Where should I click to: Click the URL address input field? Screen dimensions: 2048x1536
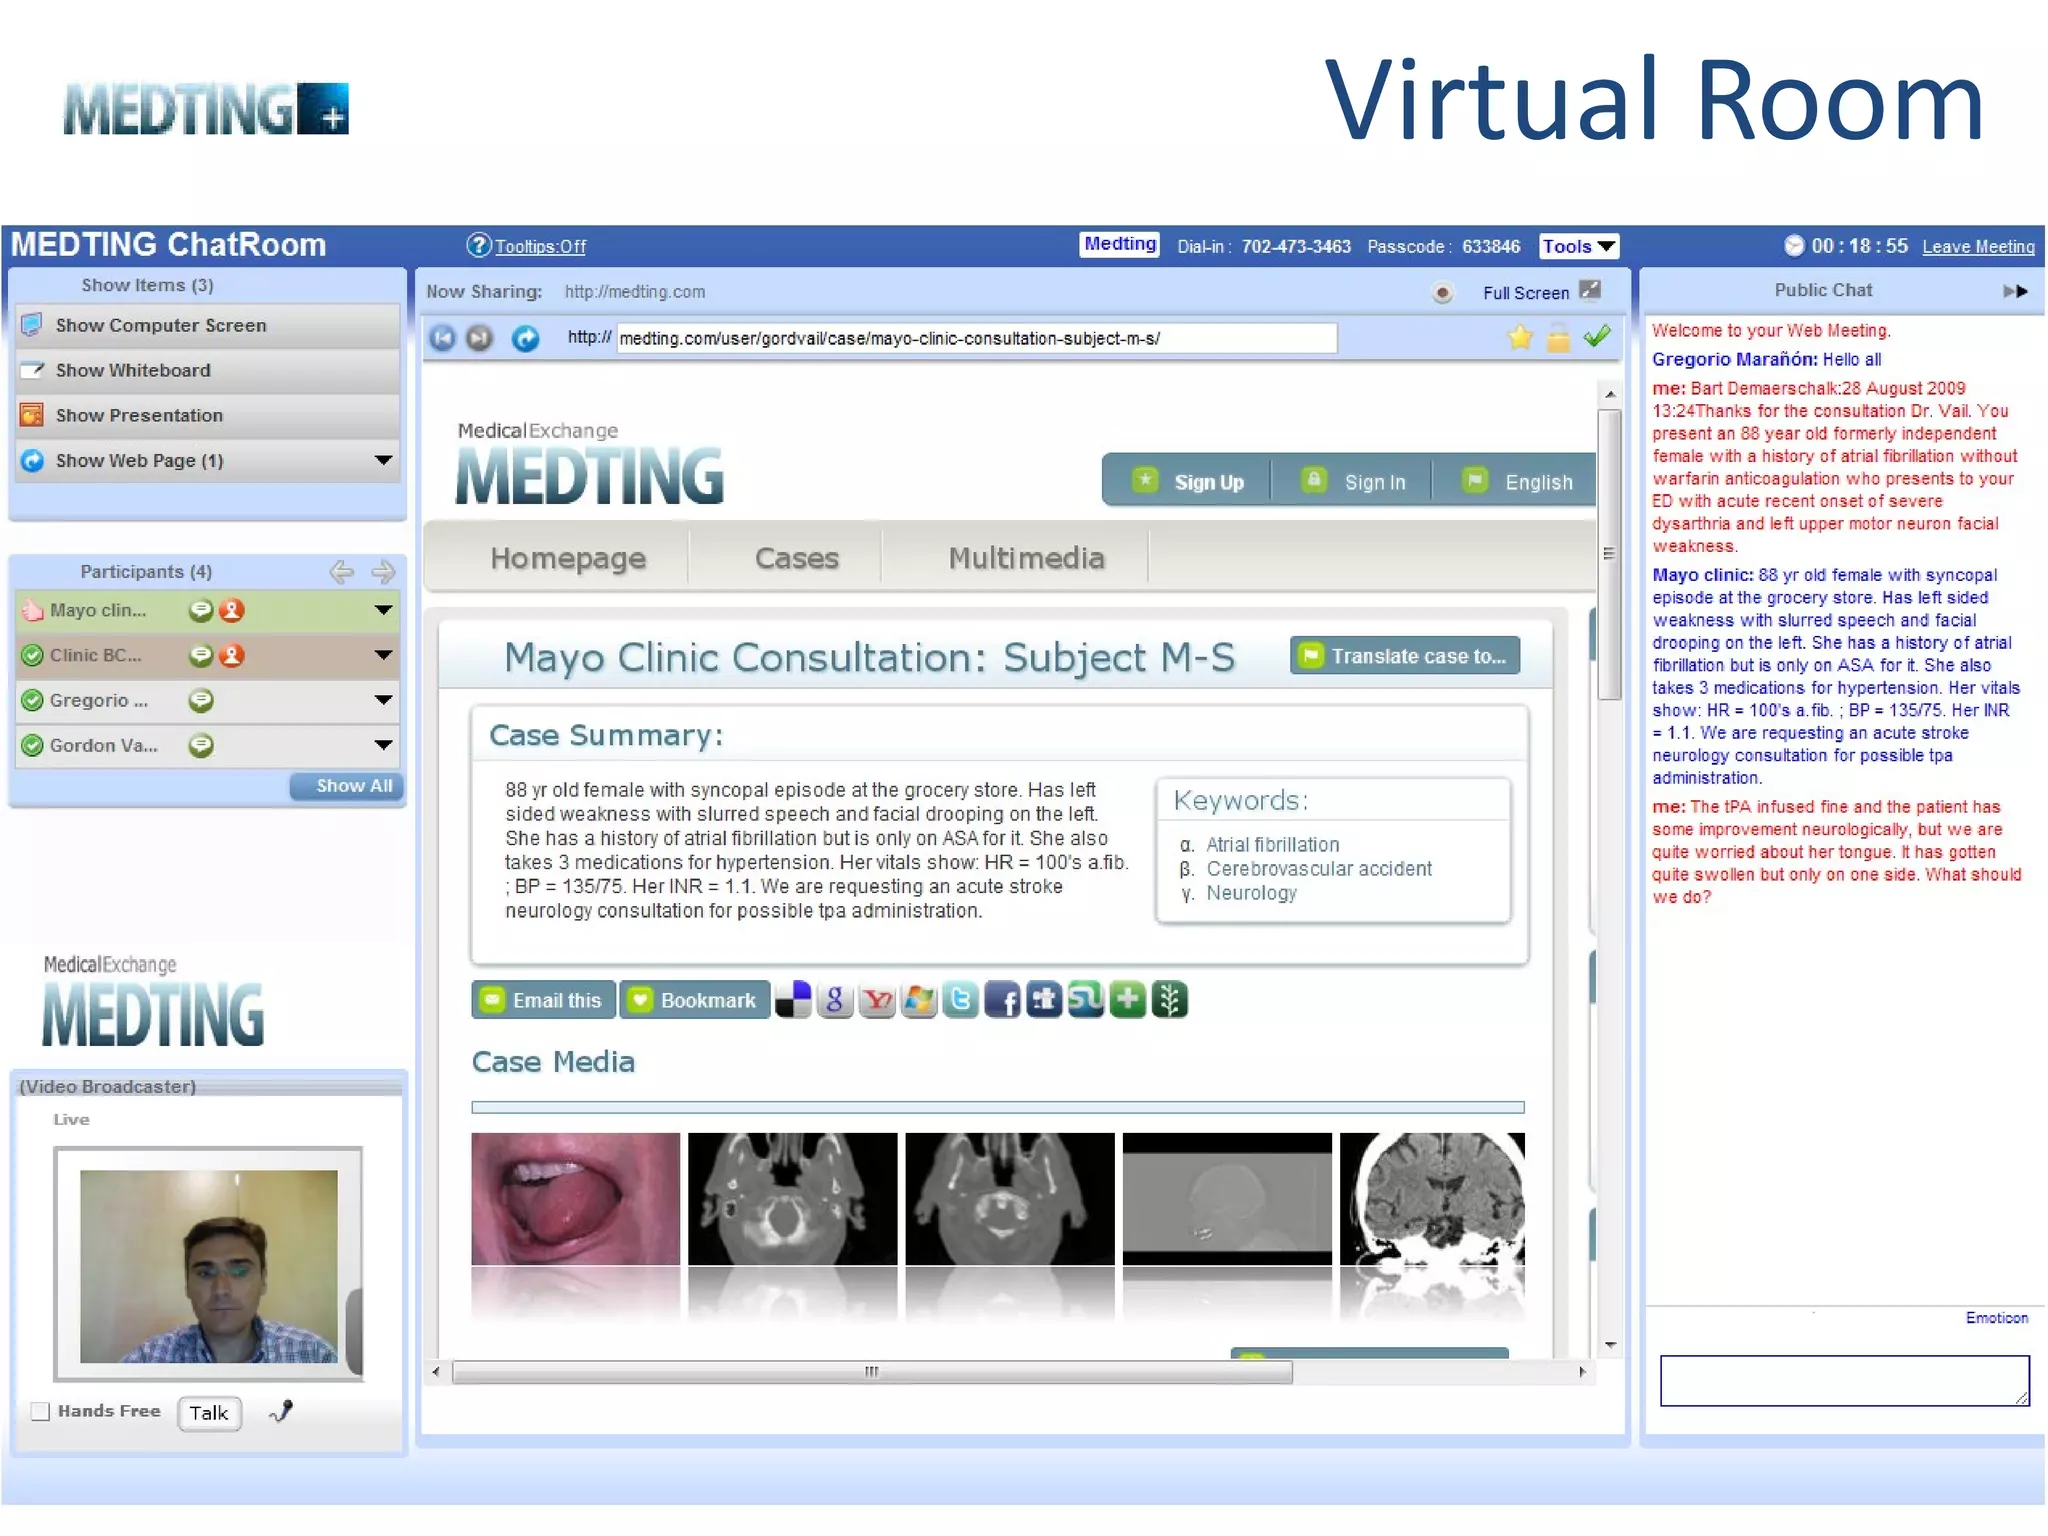(x=976, y=338)
